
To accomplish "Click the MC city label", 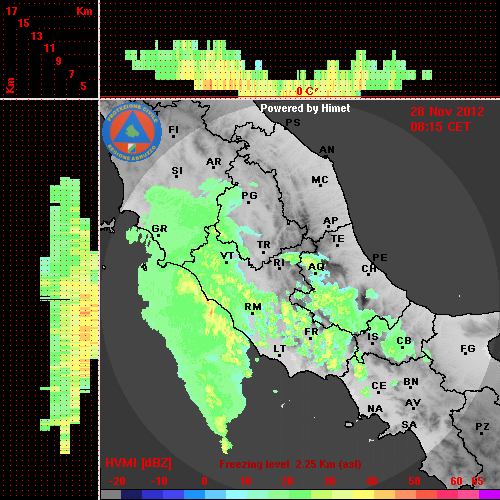I will [x=320, y=180].
